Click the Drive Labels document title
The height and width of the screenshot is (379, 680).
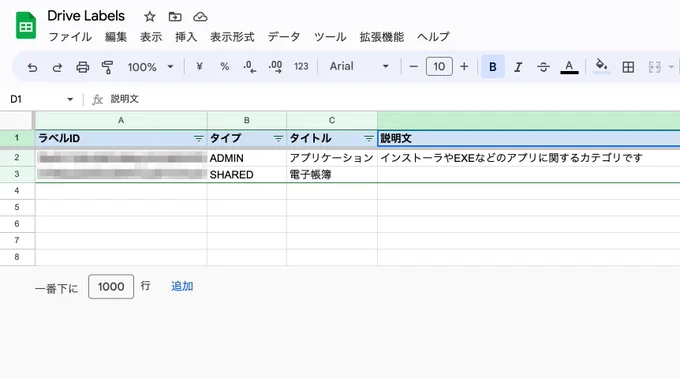tap(86, 16)
